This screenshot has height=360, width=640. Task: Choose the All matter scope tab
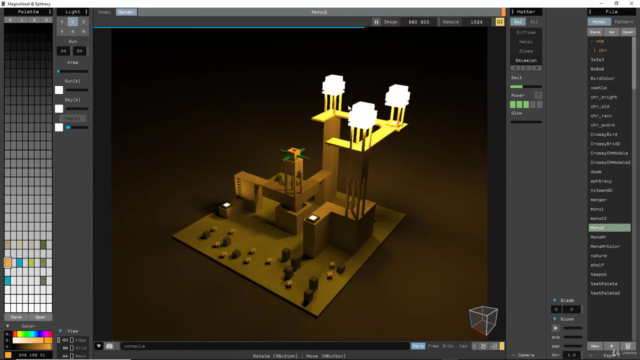[x=534, y=22]
